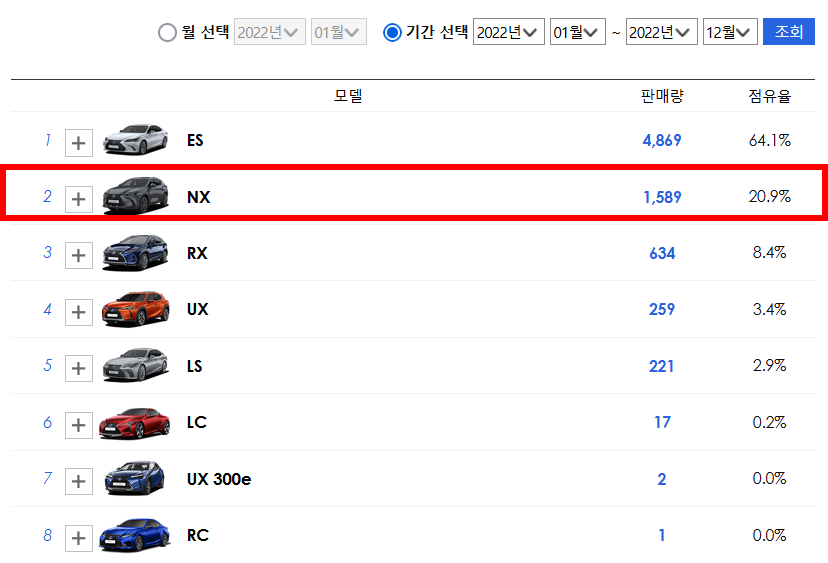This screenshot has width=828, height=563.
Task: Click the blue UX 300e car thumbnail
Action: tap(135, 478)
